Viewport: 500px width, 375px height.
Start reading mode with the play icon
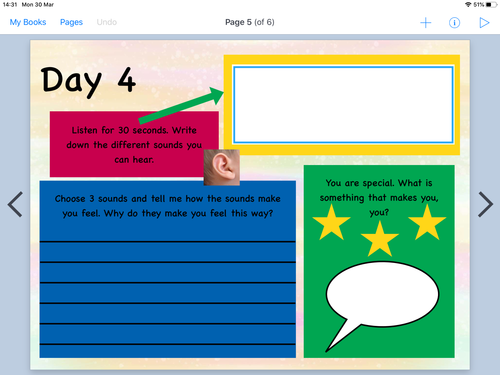484,23
